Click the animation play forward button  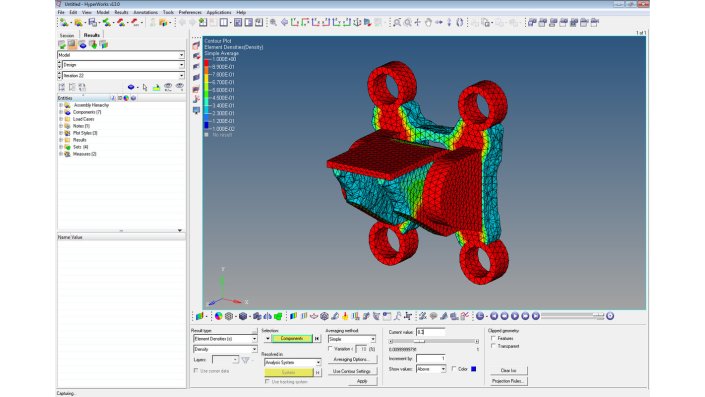[515, 316]
